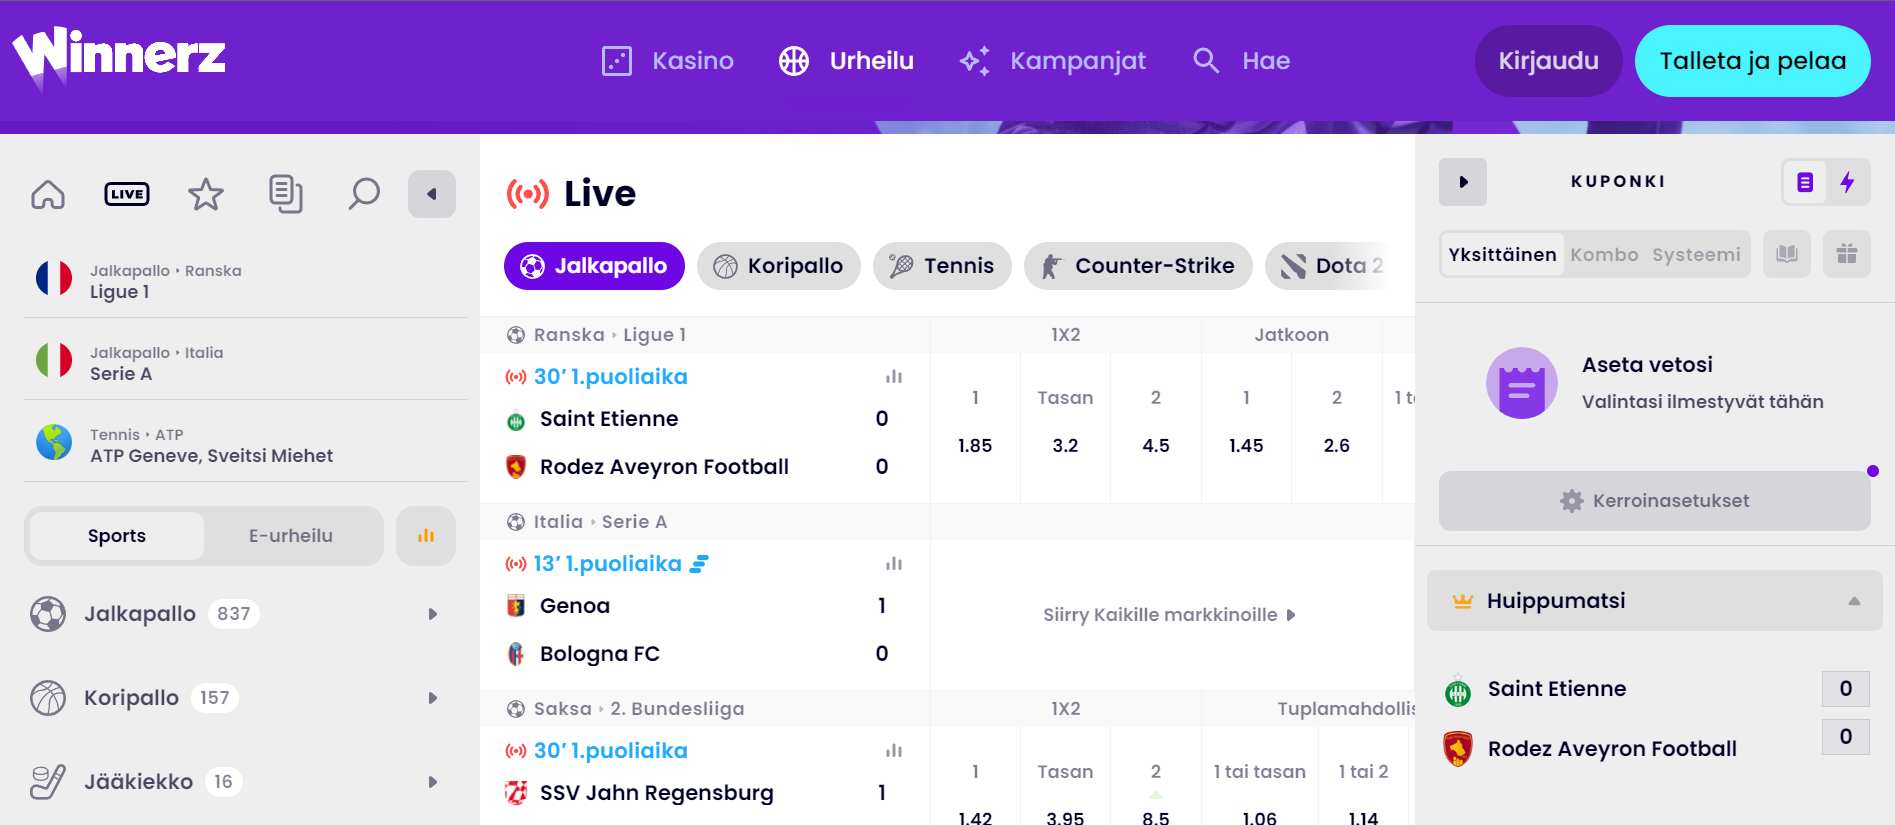This screenshot has width=1895, height=825.
Task: Open statistics for SSV Jahn Regensburg match
Action: pyautogui.click(x=894, y=751)
